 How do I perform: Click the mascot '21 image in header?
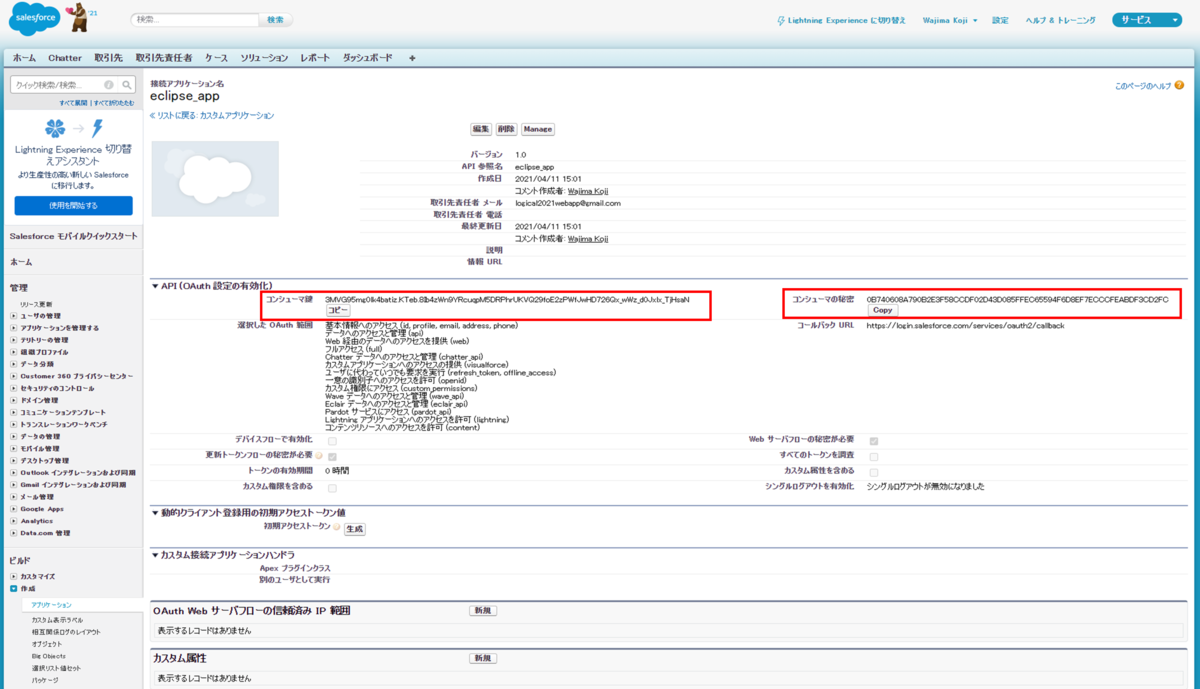click(83, 16)
